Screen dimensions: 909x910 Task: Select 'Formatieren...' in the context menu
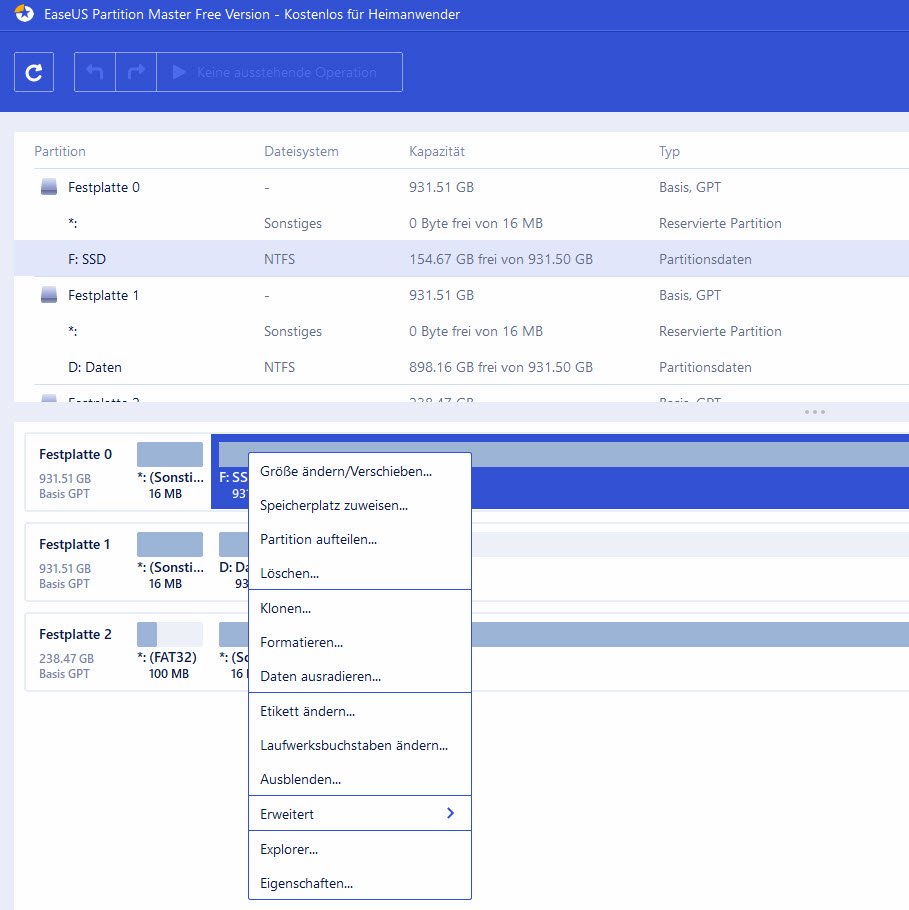(301, 642)
